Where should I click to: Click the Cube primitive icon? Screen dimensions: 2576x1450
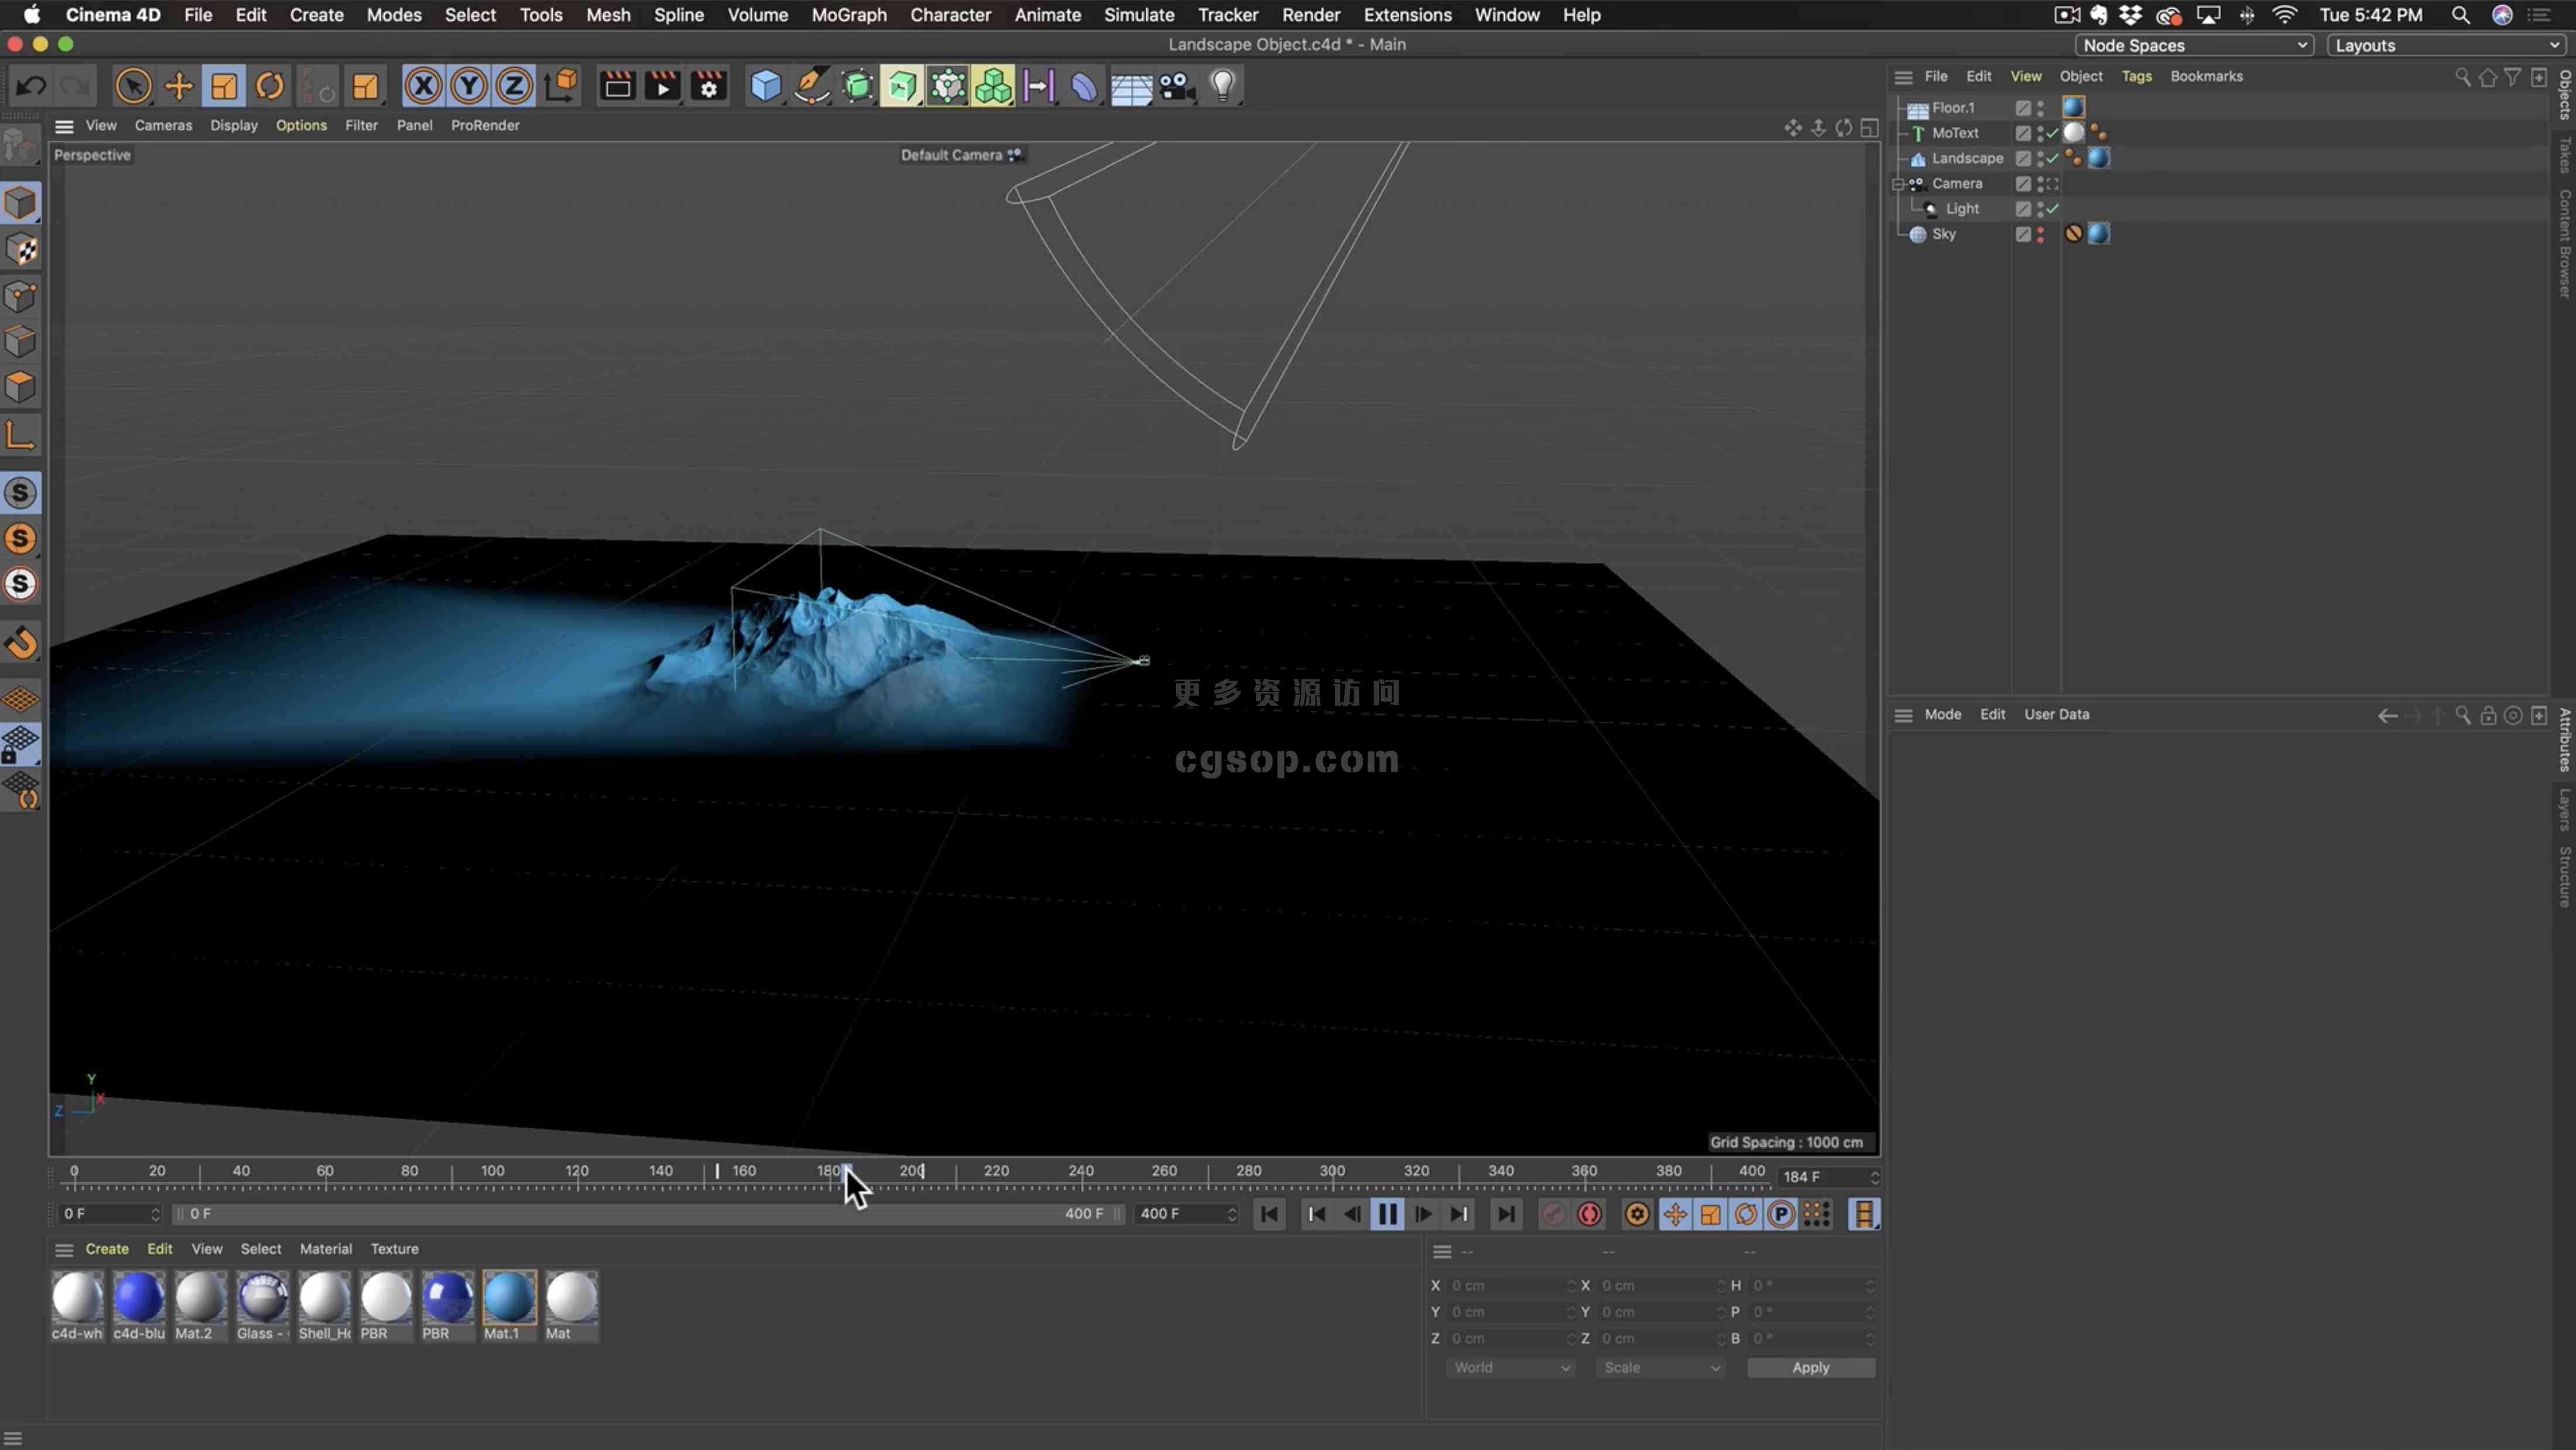point(765,86)
